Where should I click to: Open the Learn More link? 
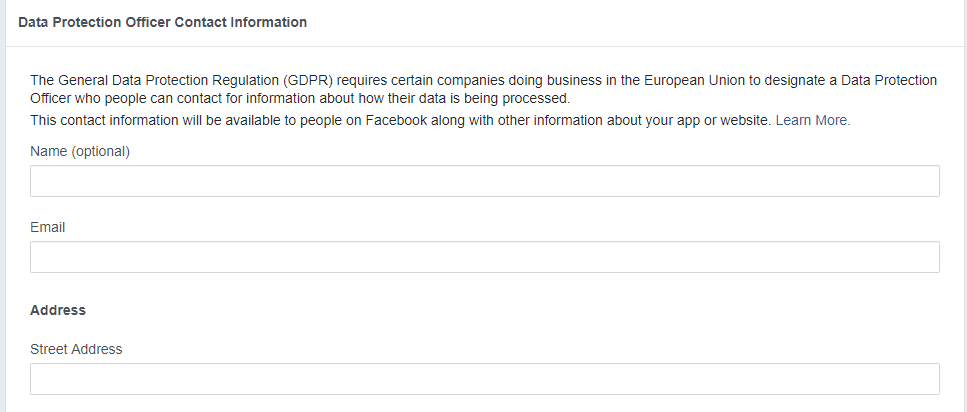click(813, 120)
